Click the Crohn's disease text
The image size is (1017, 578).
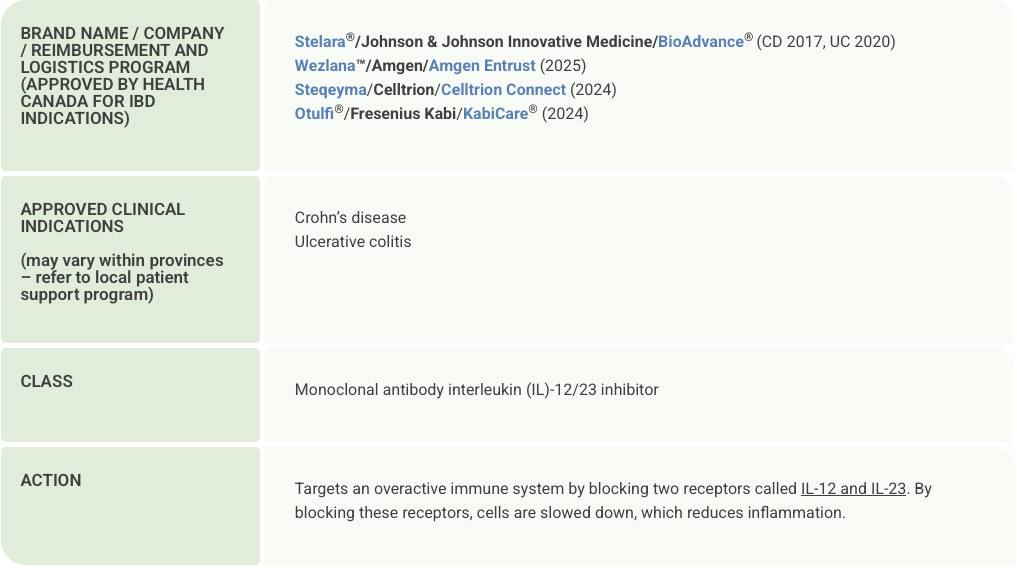pos(350,218)
